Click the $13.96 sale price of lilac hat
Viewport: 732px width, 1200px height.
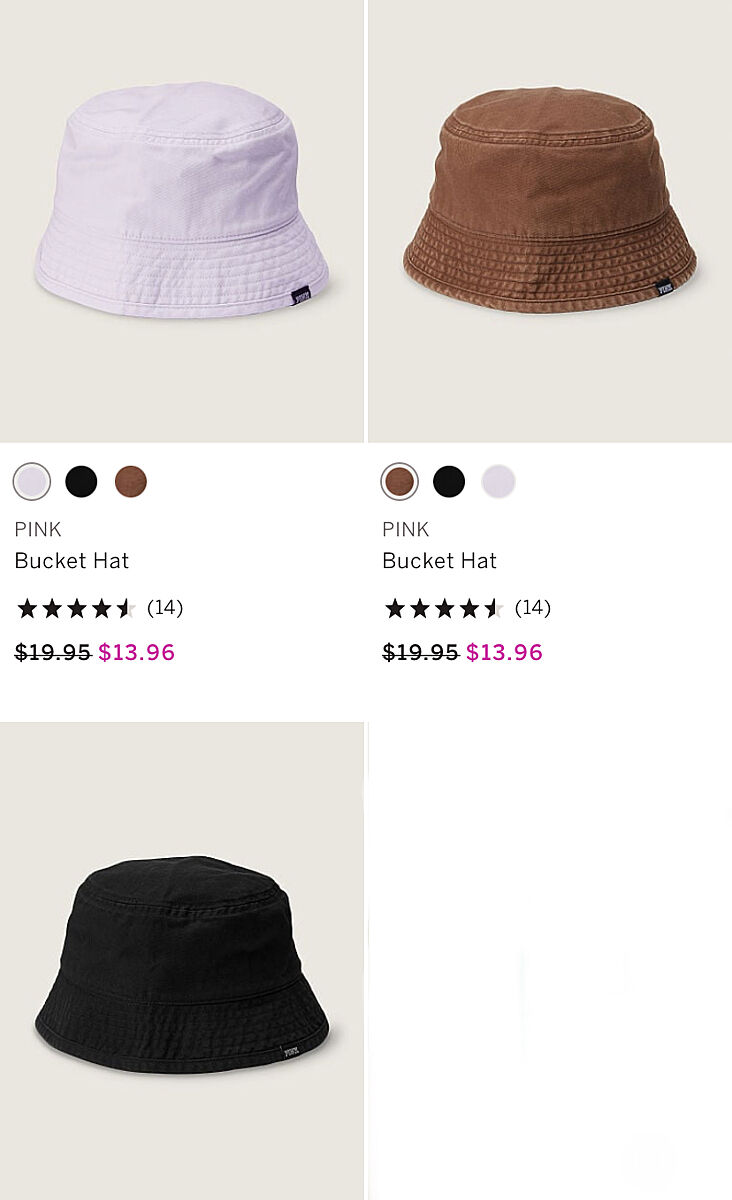point(137,653)
